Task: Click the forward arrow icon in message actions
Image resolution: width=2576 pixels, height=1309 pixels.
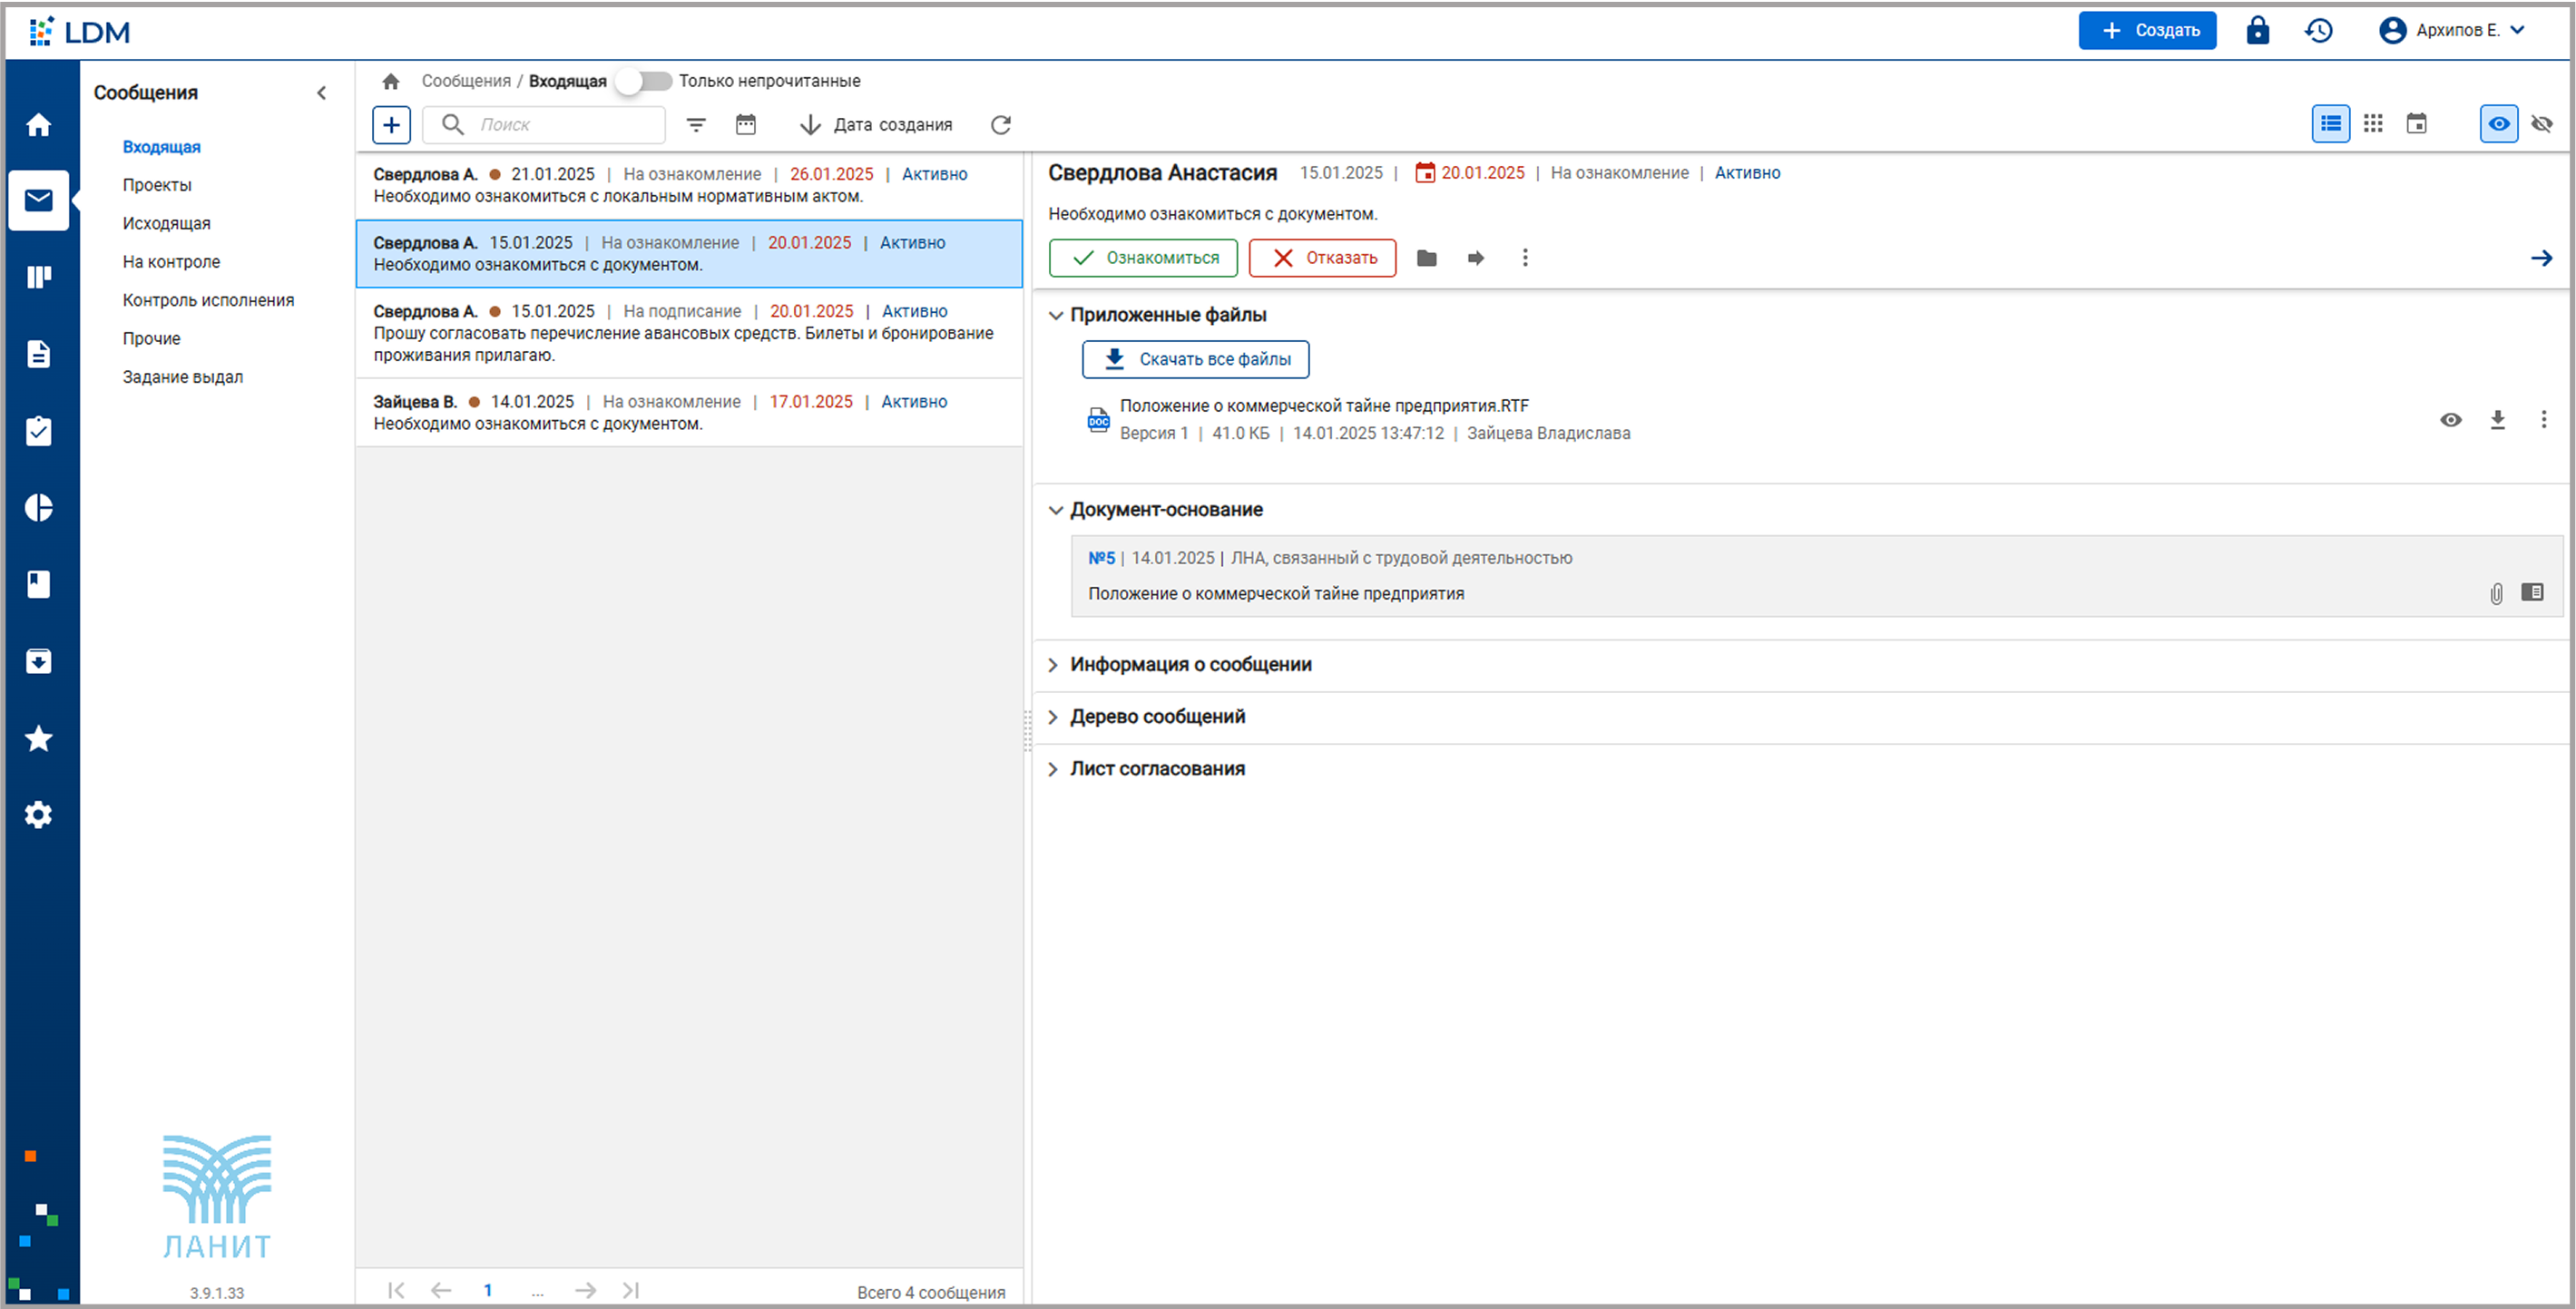Action: click(x=1476, y=258)
